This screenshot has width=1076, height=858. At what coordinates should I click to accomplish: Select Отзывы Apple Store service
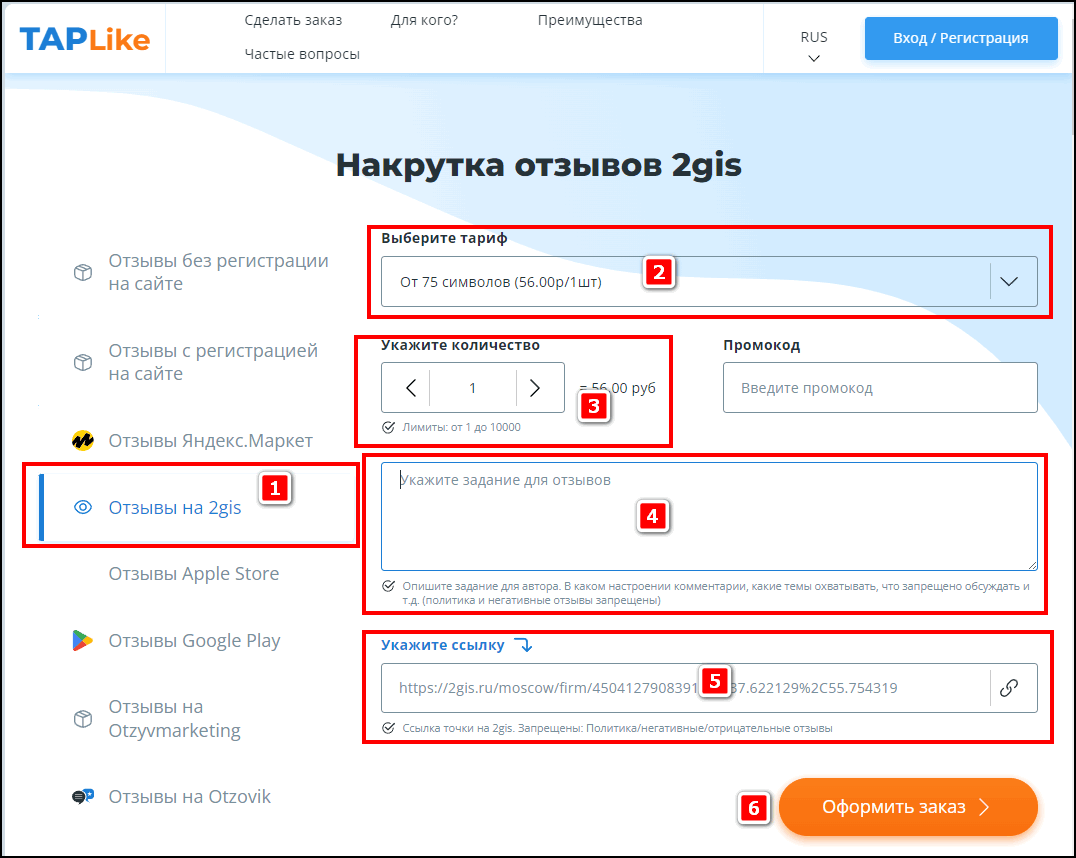(x=194, y=574)
